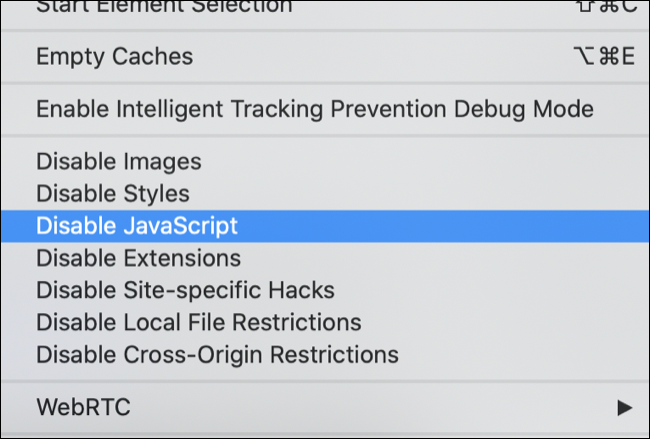Toggle Disable Styles option
The width and height of the screenshot is (650, 439).
(113, 193)
